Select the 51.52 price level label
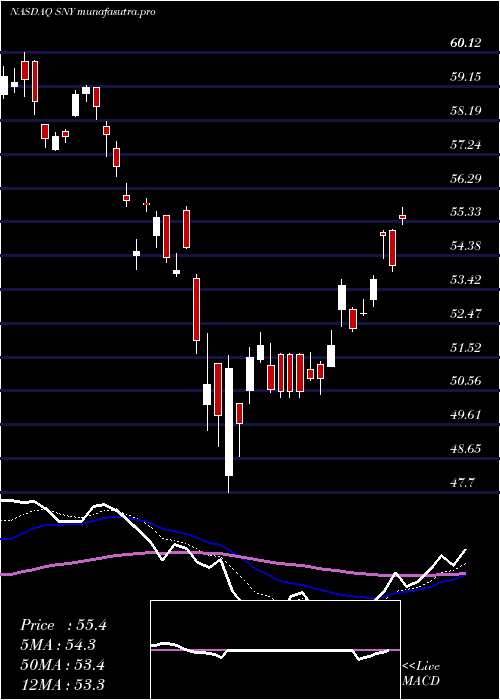 pos(466,347)
